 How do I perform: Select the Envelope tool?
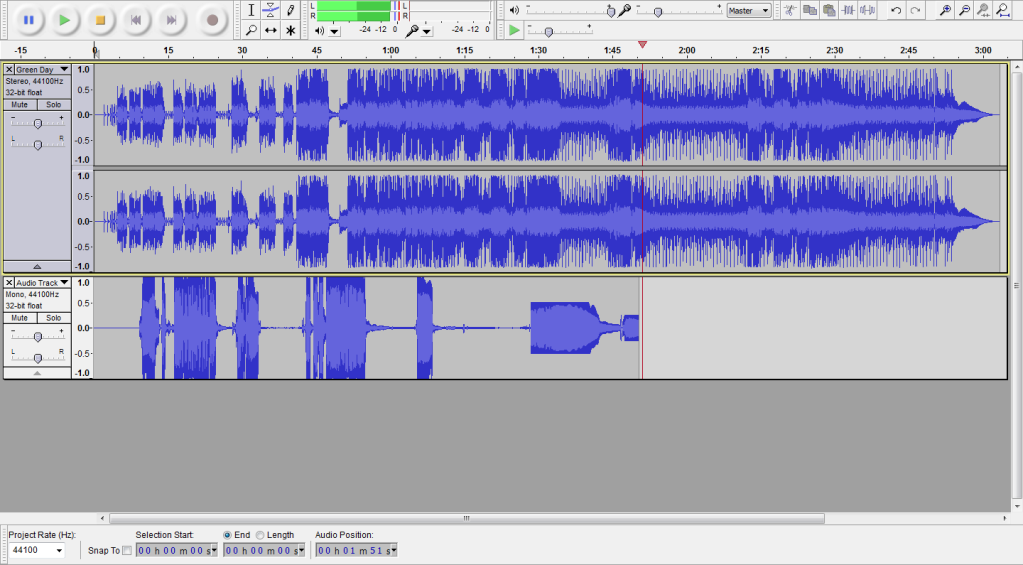point(270,10)
